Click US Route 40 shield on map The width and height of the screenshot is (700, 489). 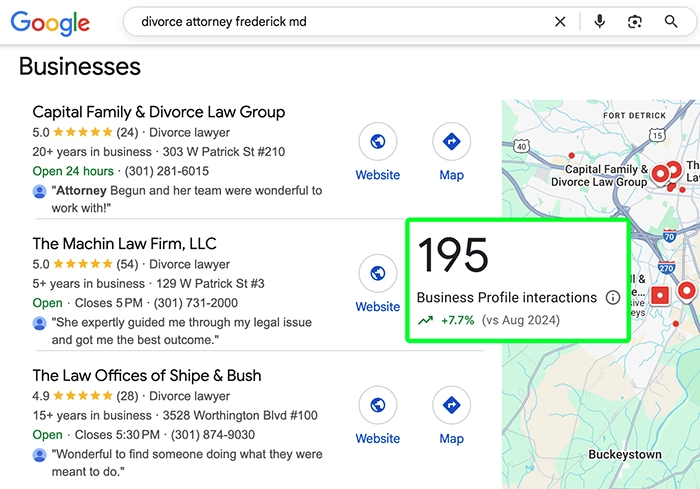(x=521, y=146)
